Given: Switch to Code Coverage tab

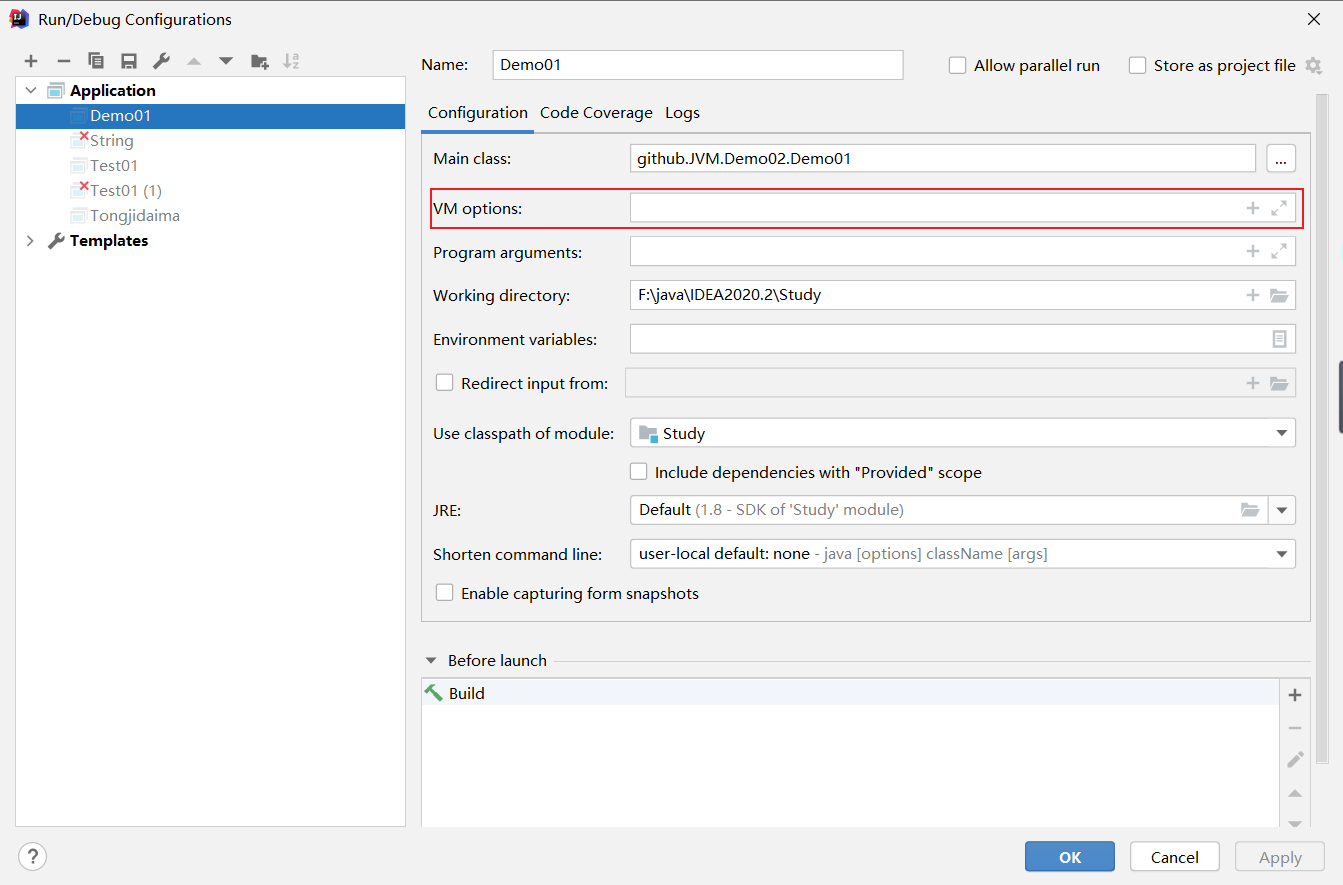Looking at the screenshot, I should pyautogui.click(x=596, y=113).
